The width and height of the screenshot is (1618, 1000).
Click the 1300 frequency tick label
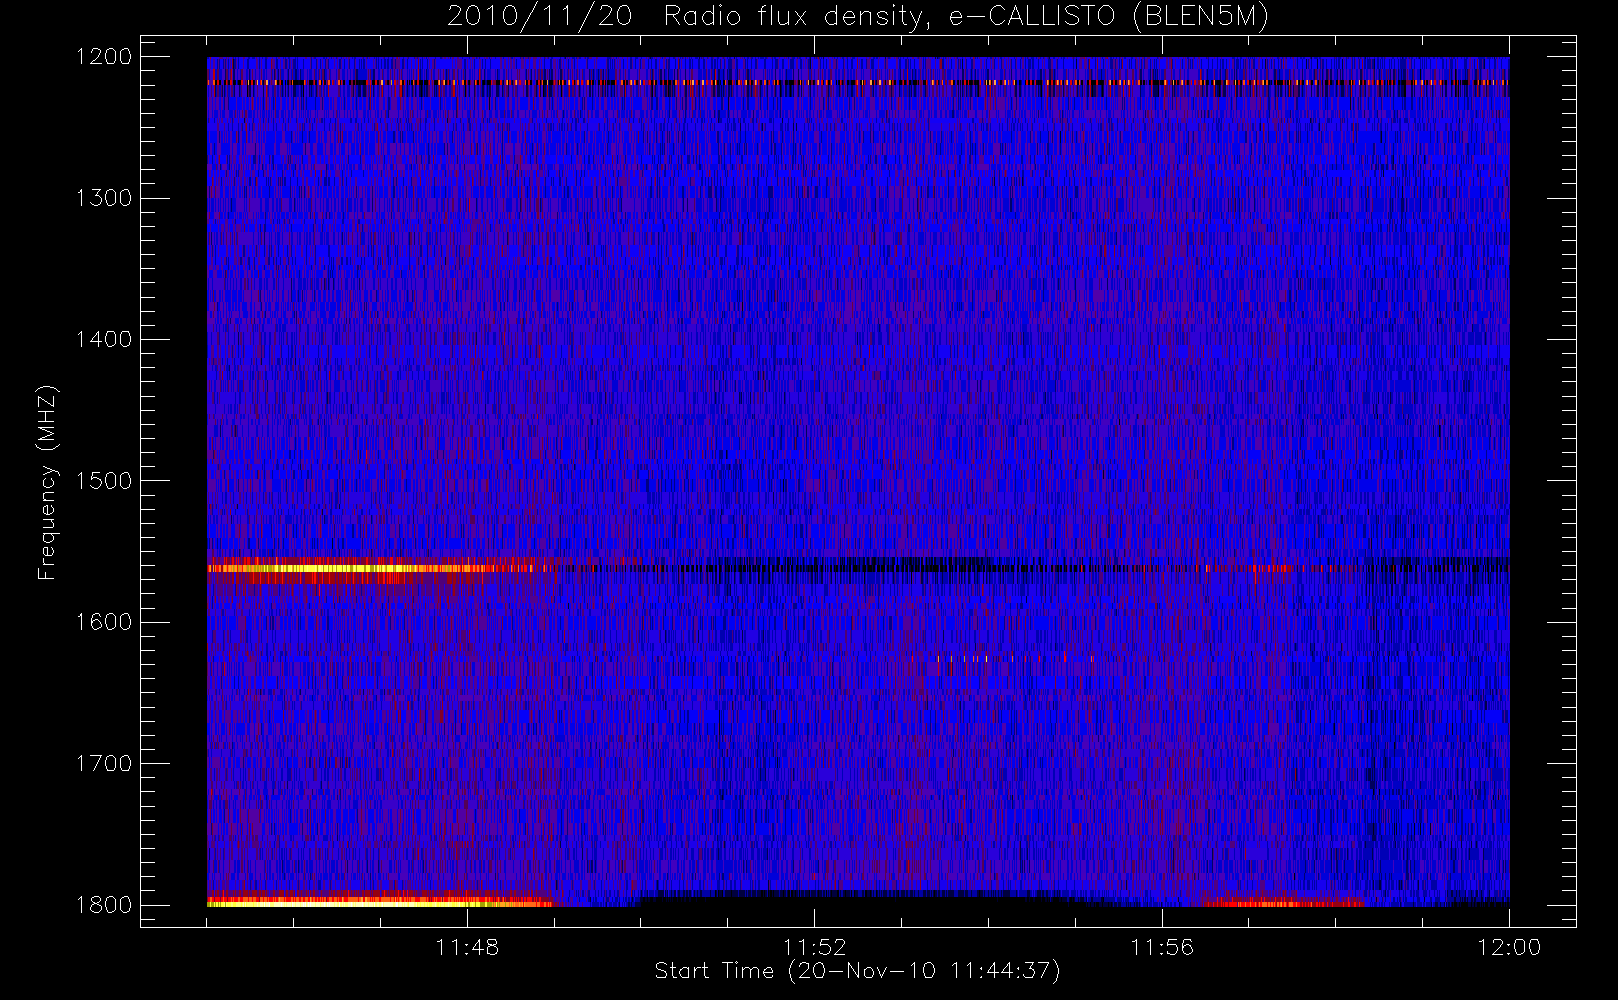(104, 198)
